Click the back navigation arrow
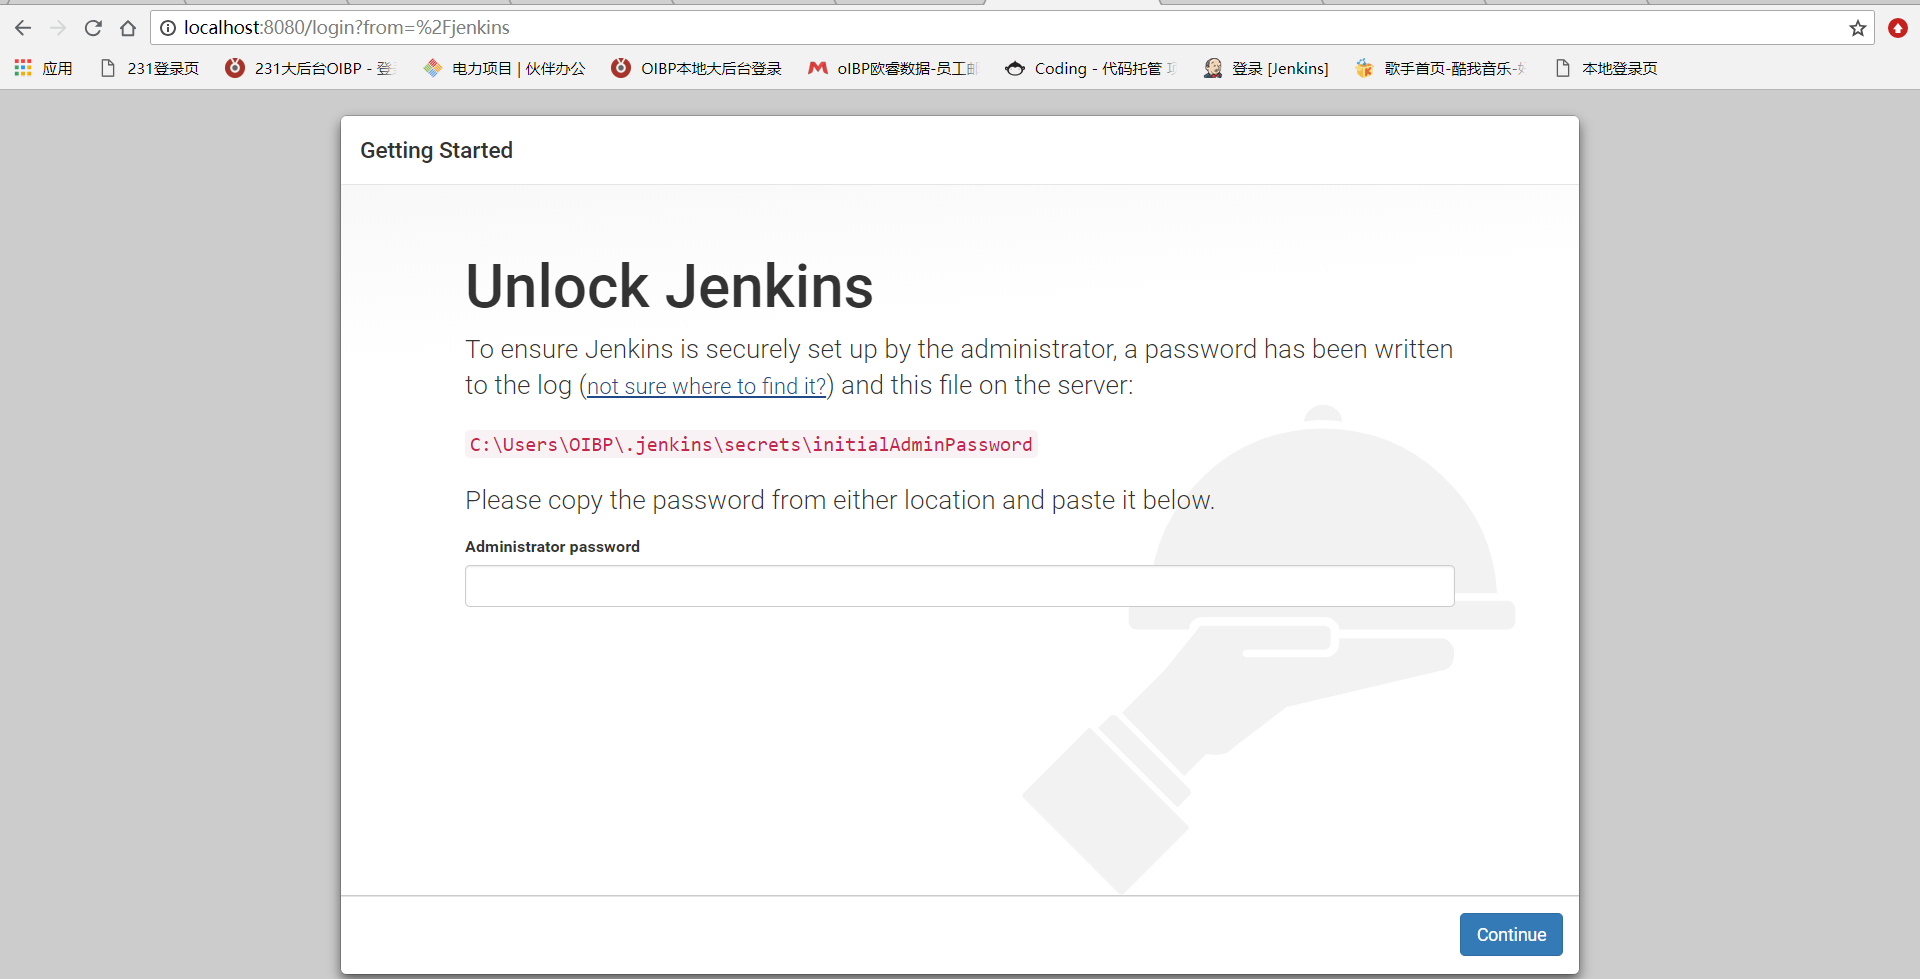This screenshot has height=979, width=1920. tap(22, 27)
